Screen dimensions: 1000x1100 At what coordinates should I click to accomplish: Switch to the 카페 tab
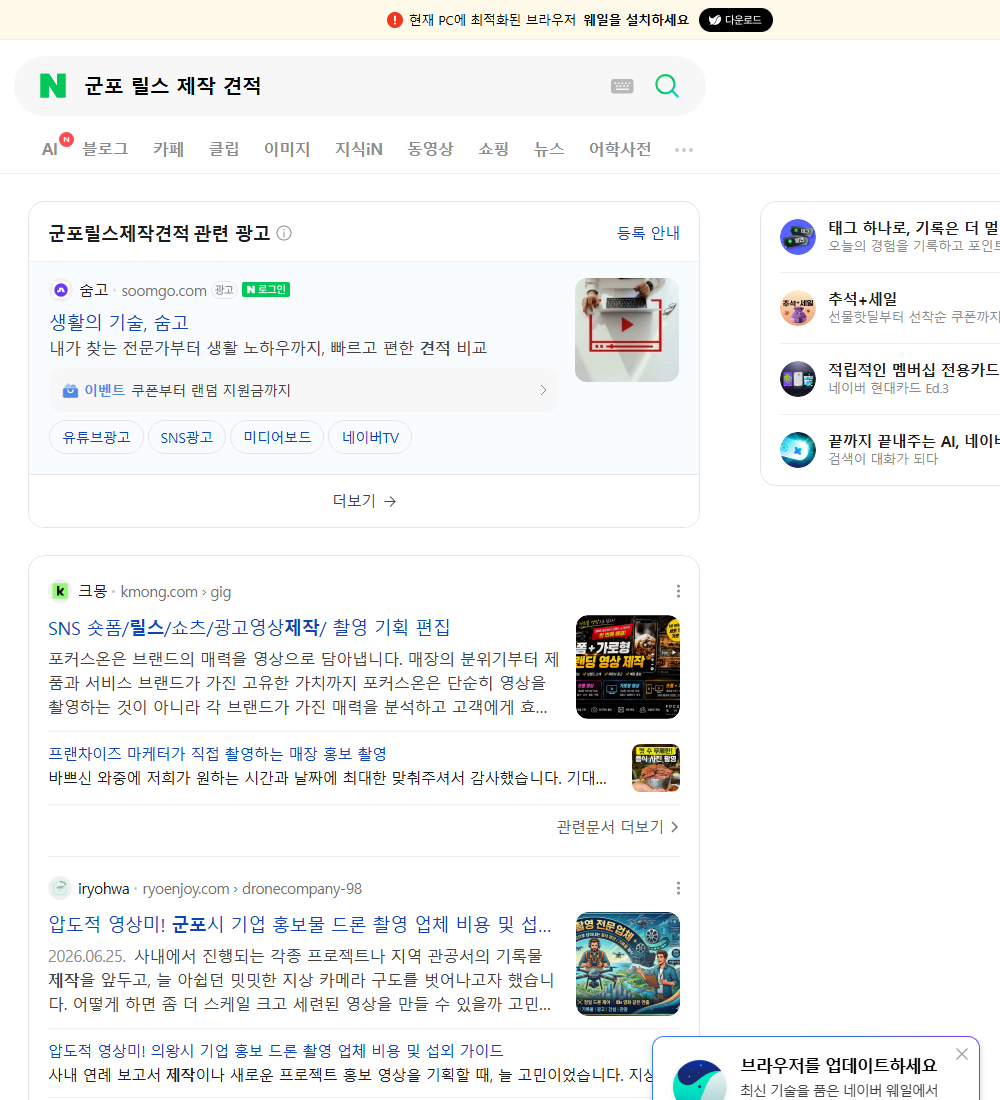[168, 149]
